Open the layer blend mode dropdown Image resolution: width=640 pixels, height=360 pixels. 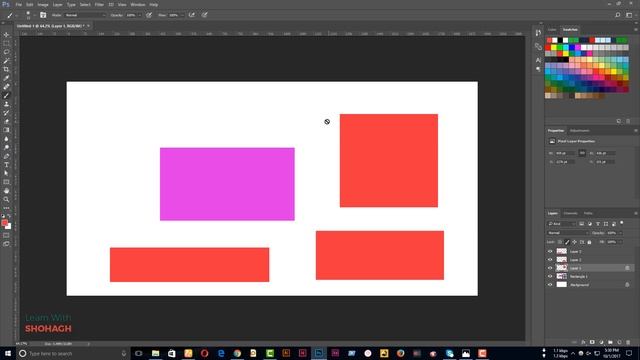pyautogui.click(x=568, y=233)
